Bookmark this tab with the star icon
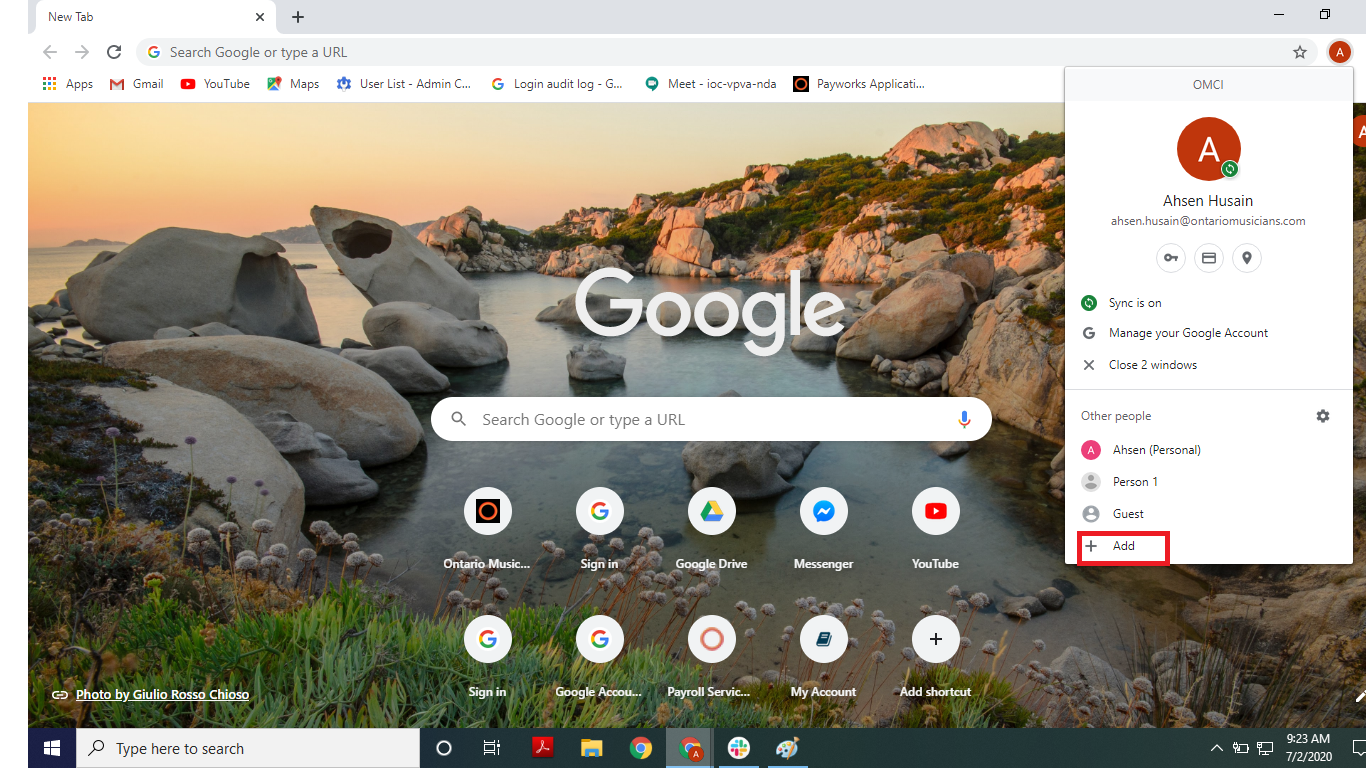Image resolution: width=1366 pixels, height=768 pixels. tap(1300, 52)
